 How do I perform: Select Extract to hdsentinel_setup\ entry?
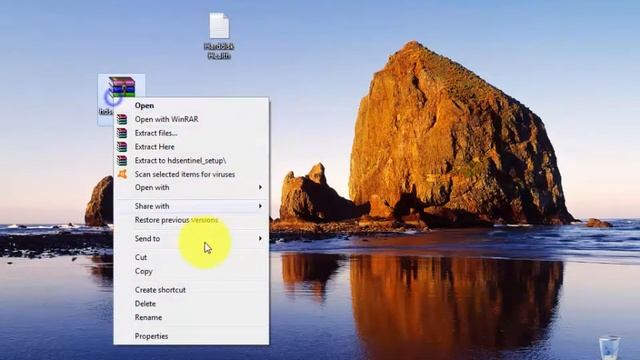click(x=191, y=160)
